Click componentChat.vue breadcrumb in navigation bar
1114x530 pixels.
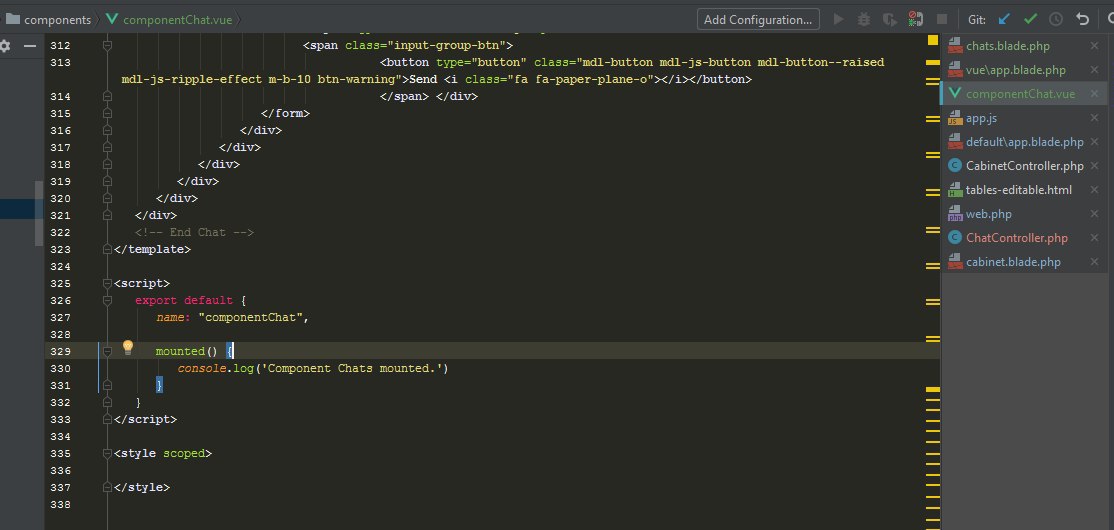pyautogui.click(x=178, y=20)
